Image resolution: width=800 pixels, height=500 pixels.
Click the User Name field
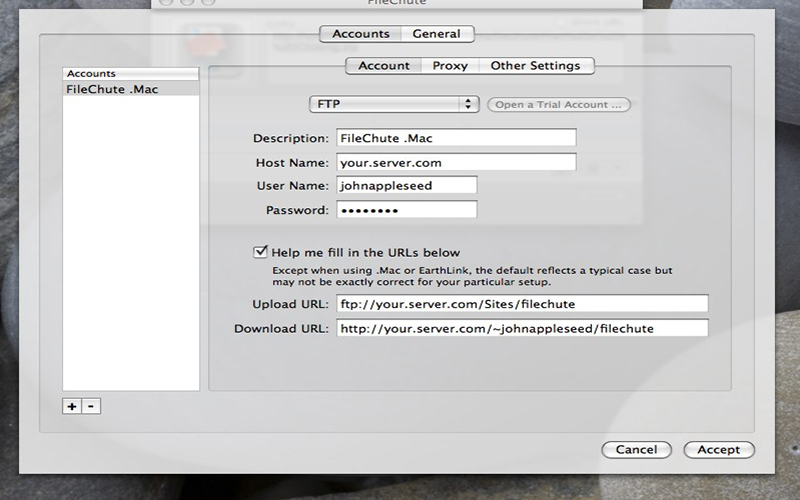tap(407, 185)
